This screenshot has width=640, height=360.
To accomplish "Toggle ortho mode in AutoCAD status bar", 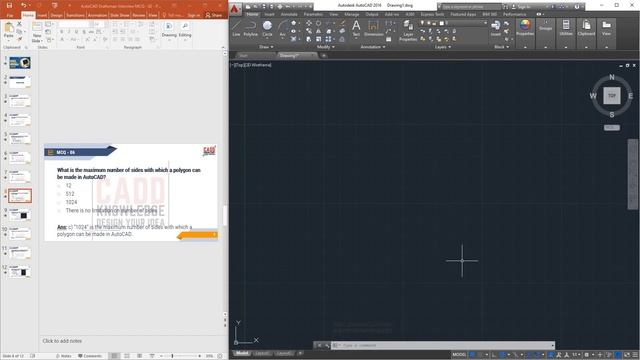I will (x=494, y=355).
